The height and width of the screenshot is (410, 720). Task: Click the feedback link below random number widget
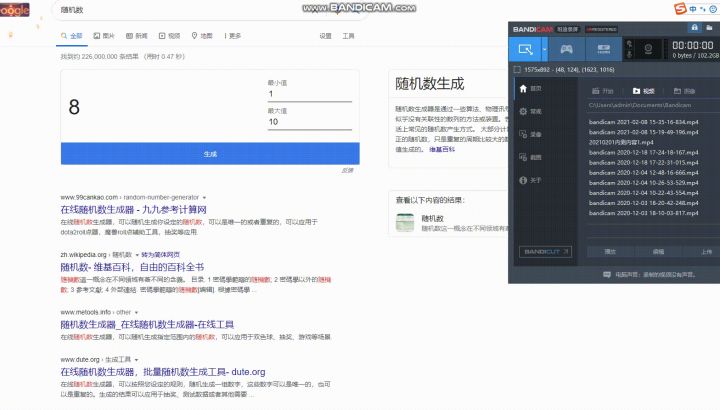[348, 170]
